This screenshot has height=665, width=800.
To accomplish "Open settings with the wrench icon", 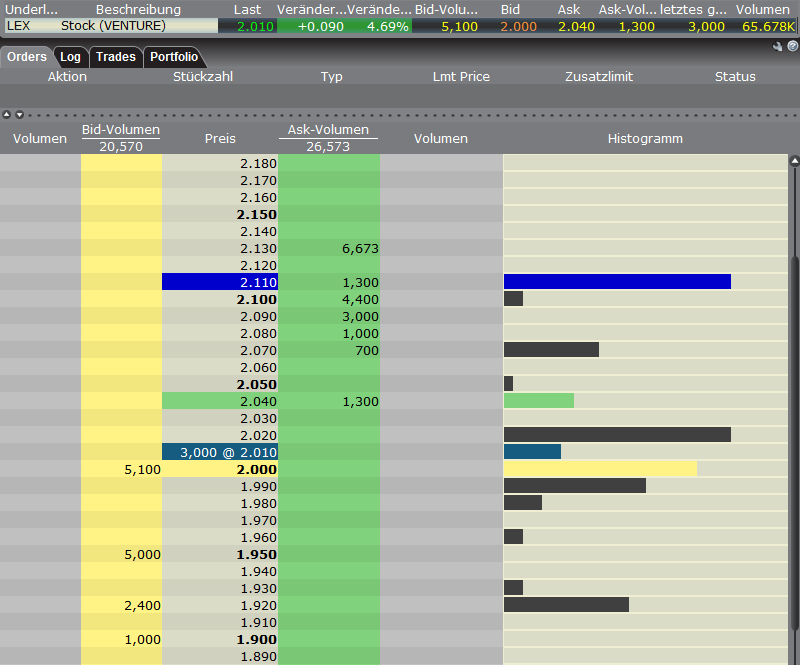I will pyautogui.click(x=778, y=46).
